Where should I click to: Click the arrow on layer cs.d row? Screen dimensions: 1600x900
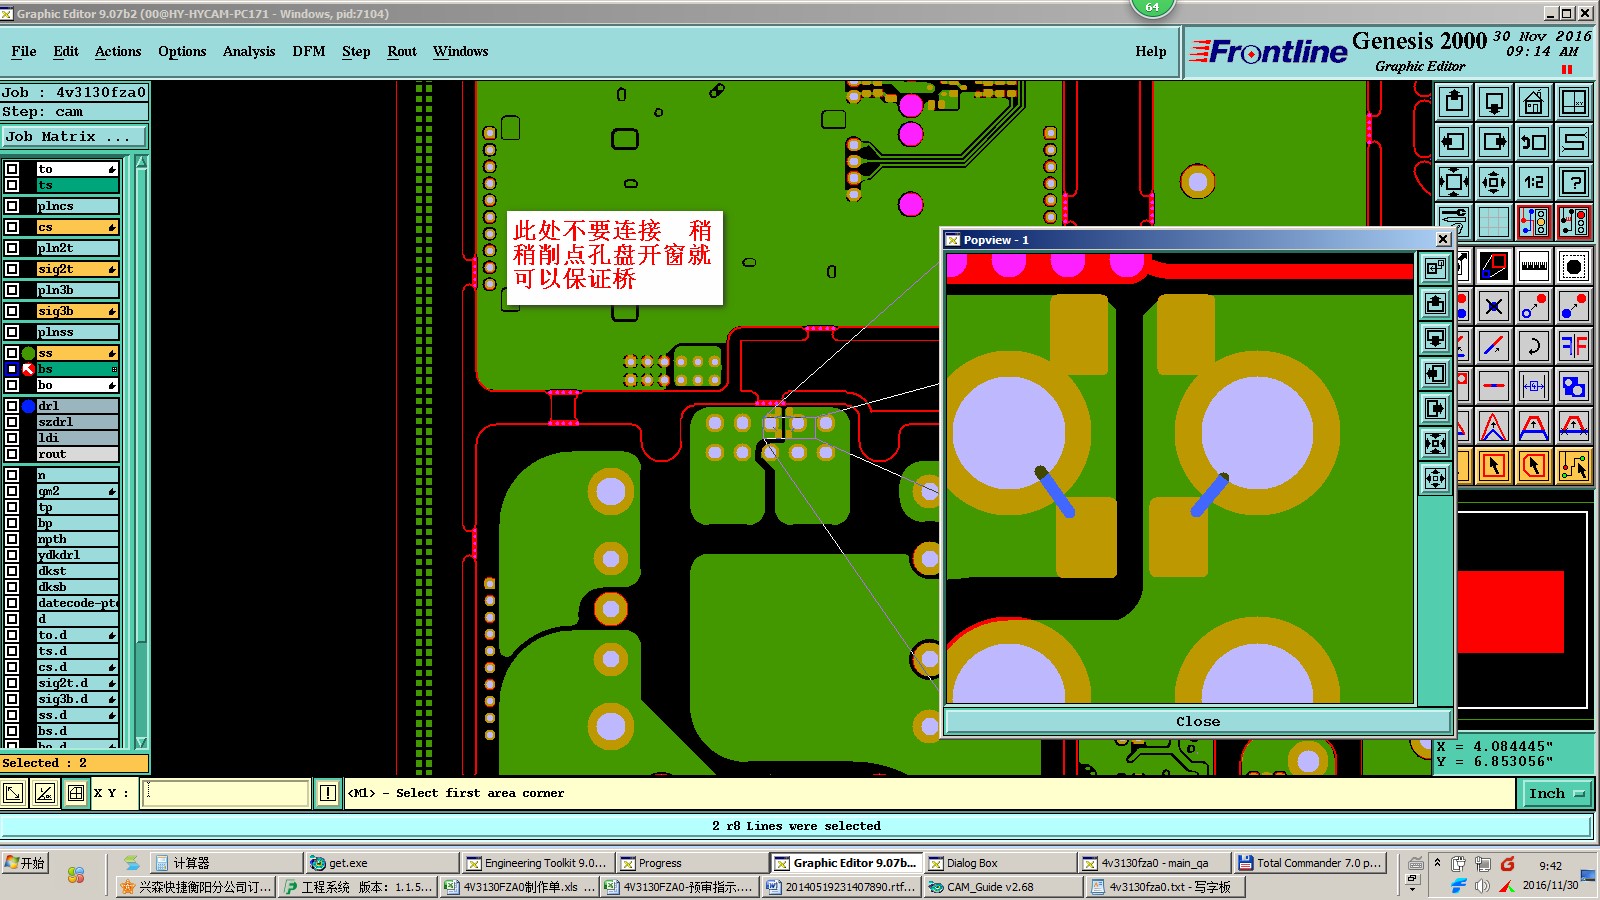coord(112,668)
